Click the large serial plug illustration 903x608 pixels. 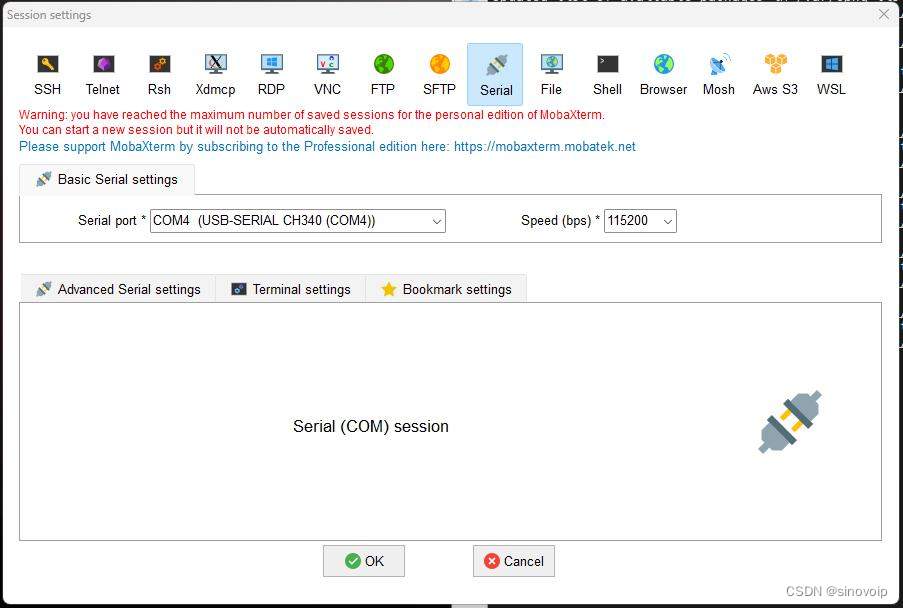point(790,422)
